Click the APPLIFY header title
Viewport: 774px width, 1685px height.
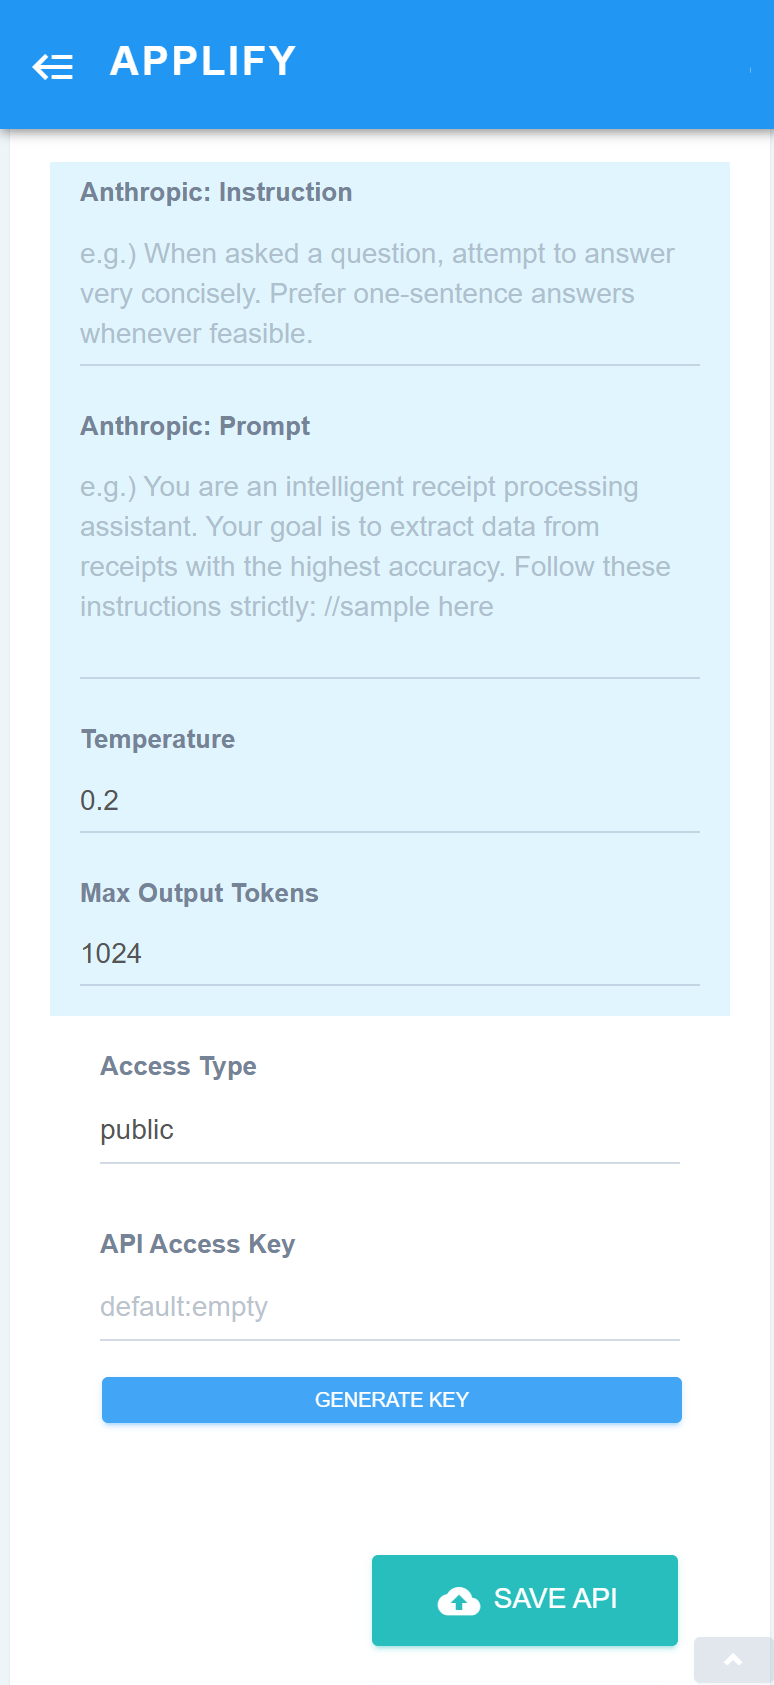203,61
